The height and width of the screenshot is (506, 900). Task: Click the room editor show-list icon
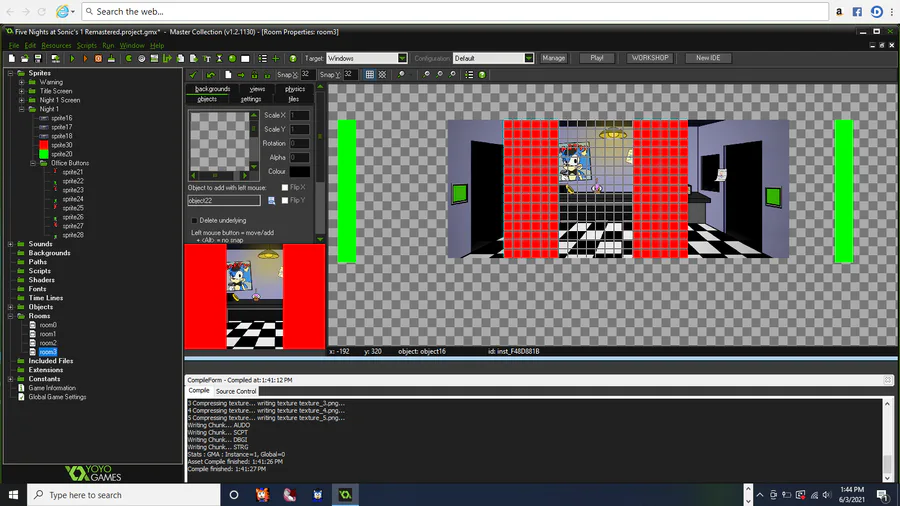click(x=469, y=75)
